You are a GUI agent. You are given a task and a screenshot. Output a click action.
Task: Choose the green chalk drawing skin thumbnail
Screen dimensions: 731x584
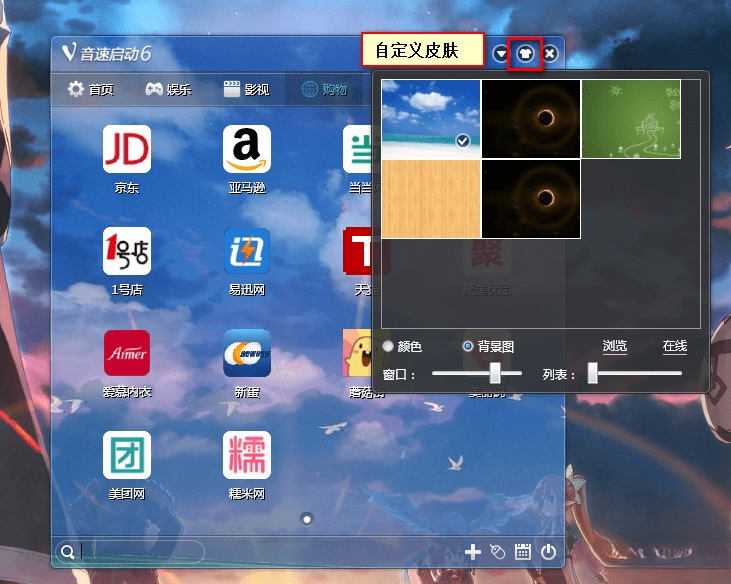click(631, 119)
